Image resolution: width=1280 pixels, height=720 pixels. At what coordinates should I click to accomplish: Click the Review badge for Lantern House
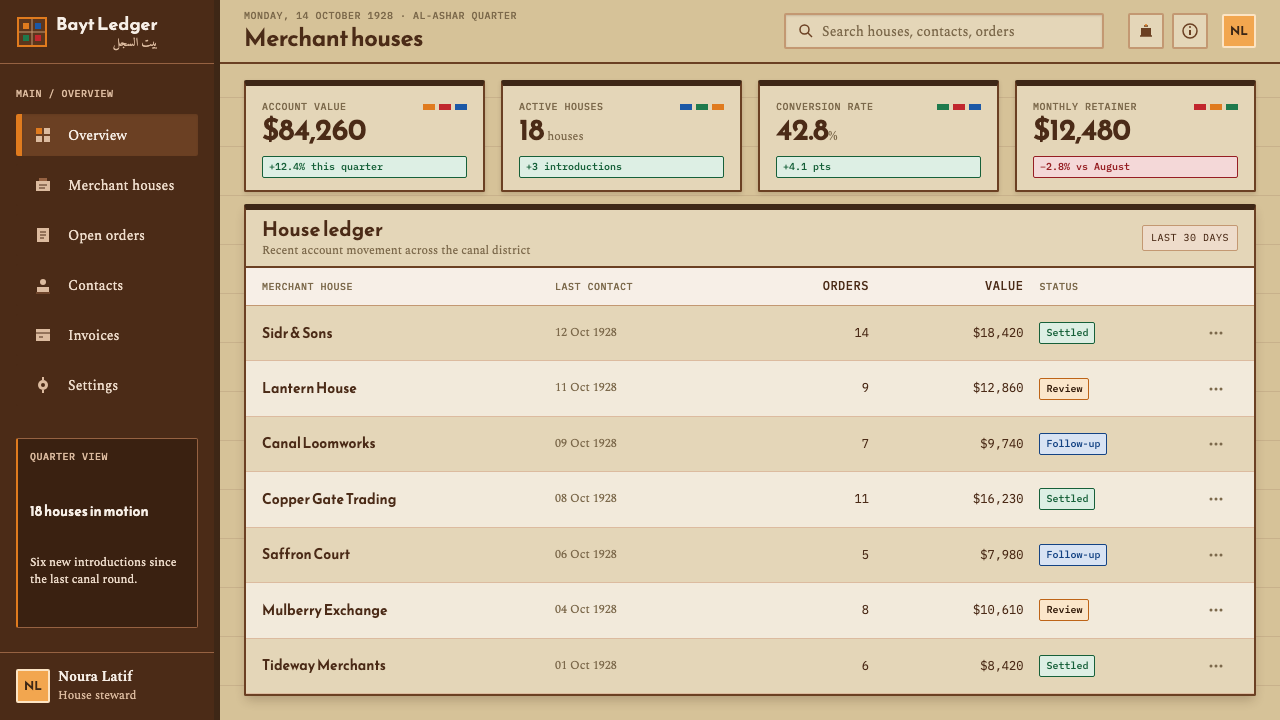coord(1064,389)
